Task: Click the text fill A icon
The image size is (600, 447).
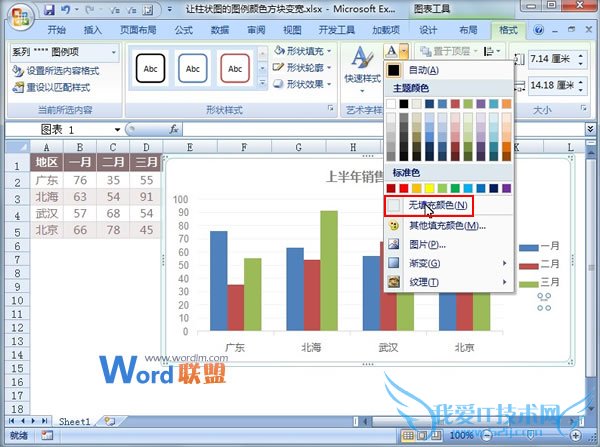Action: click(391, 51)
